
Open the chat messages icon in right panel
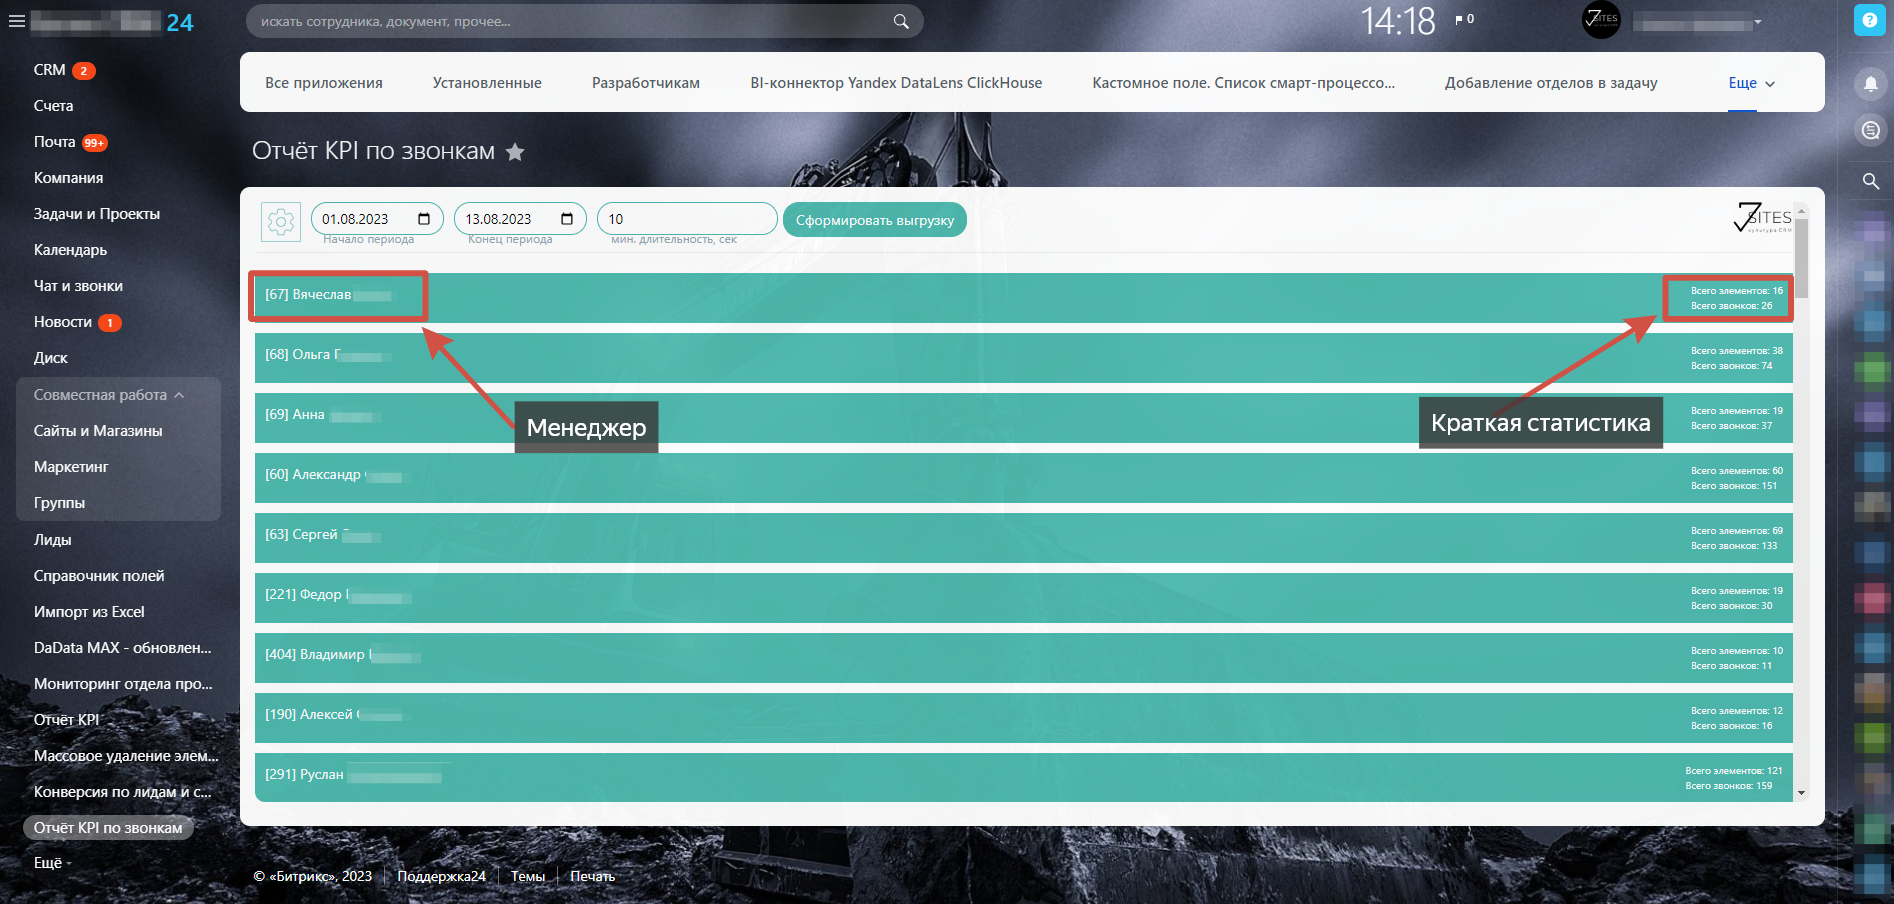click(1870, 131)
